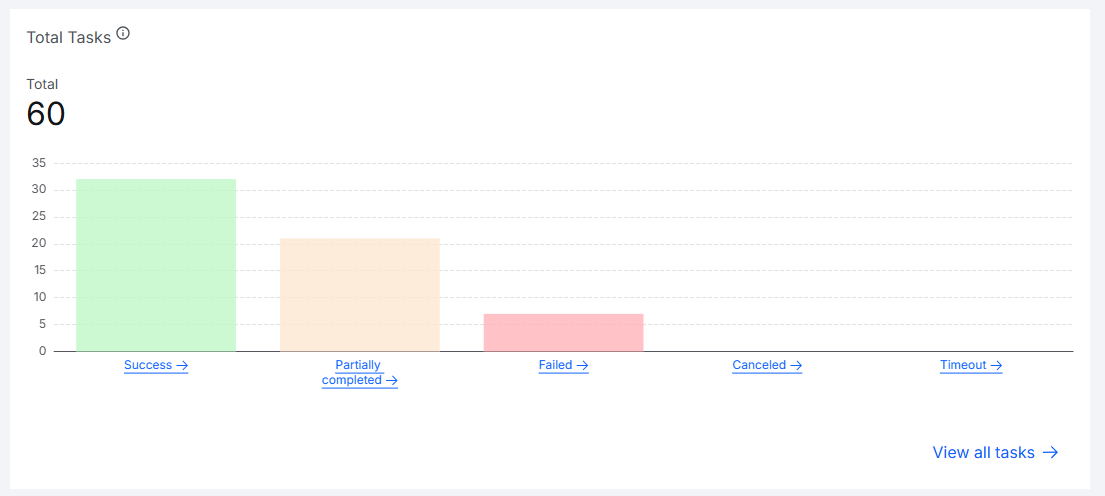Click the Total Tasks heading
The image size is (1105, 496).
[x=69, y=38]
